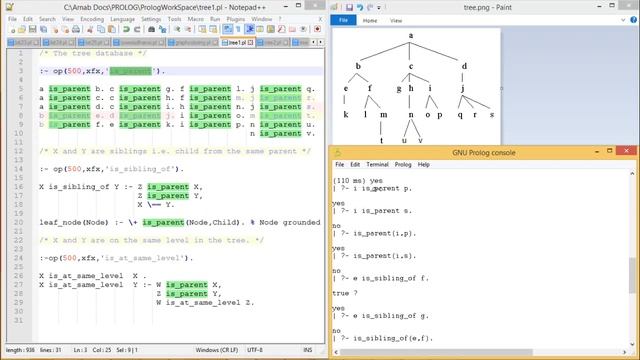This screenshot has width=640, height=360.
Task: Click the Copy icon in Notepad++ toolbar
Action: coord(101,29)
